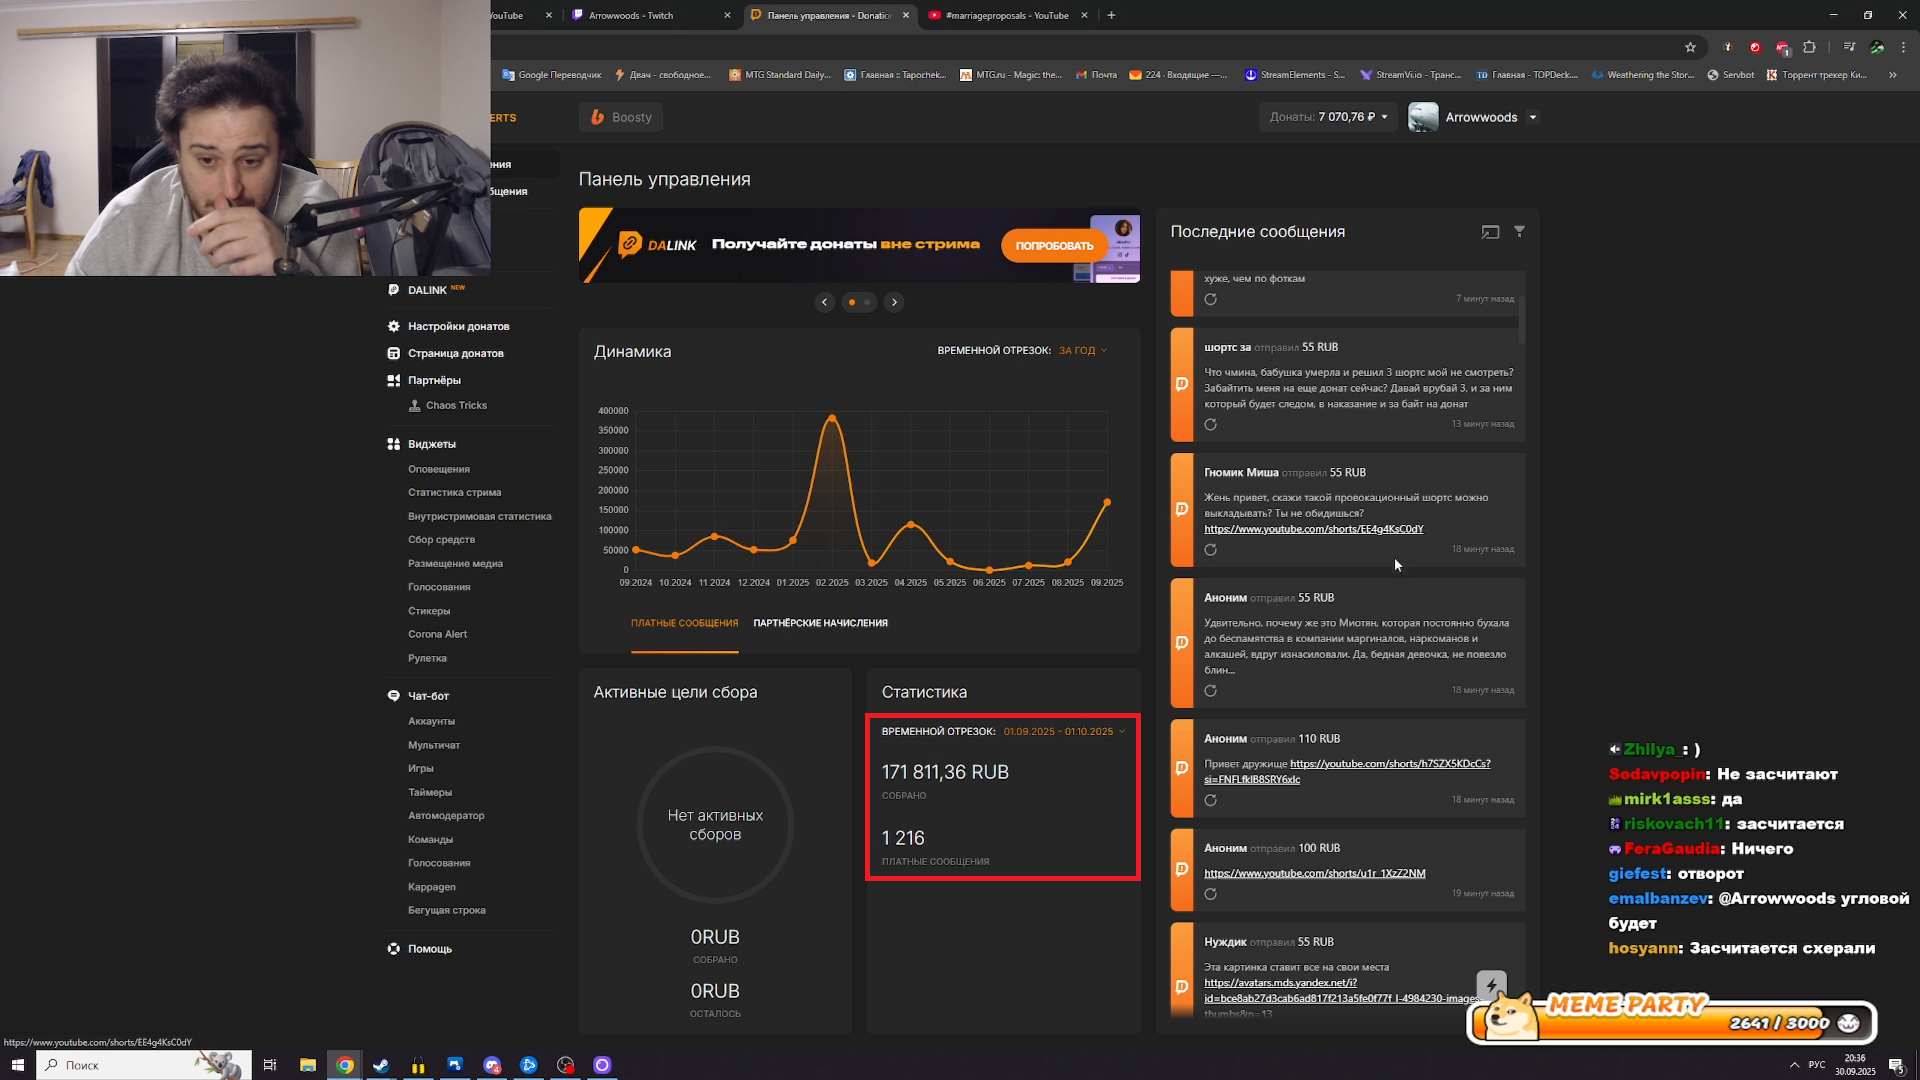The width and height of the screenshot is (1920, 1080).
Task: Select the second banner carousel dot
Action: click(x=867, y=302)
